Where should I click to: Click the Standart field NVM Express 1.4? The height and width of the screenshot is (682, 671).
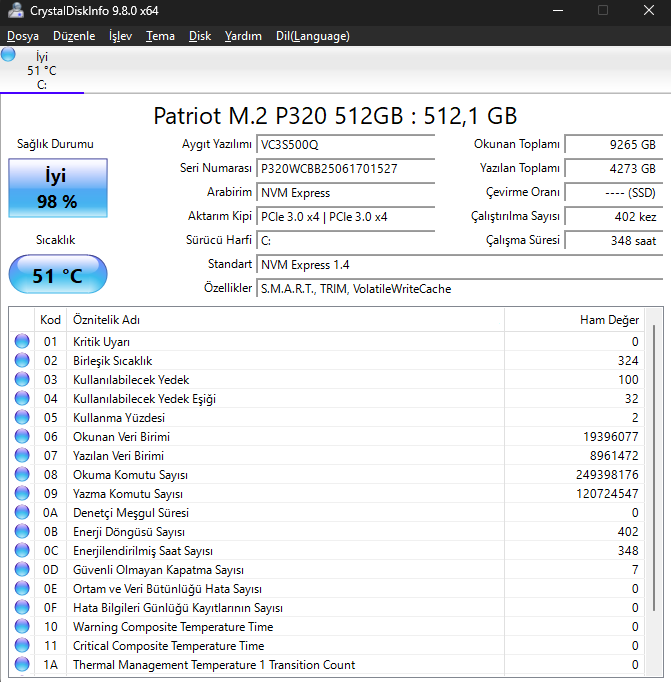coord(460,264)
